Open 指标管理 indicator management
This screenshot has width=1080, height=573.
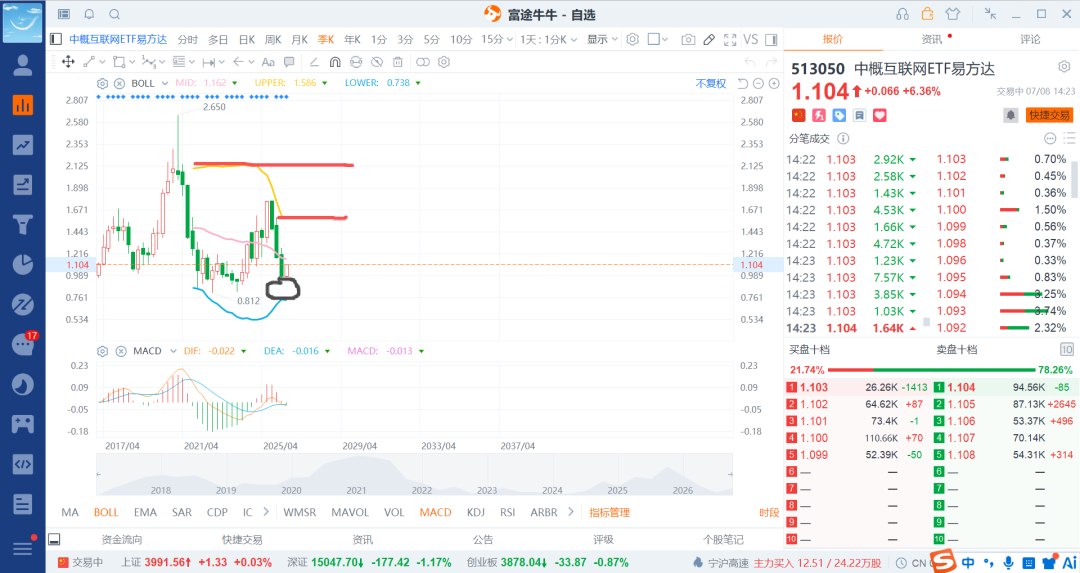pos(610,512)
